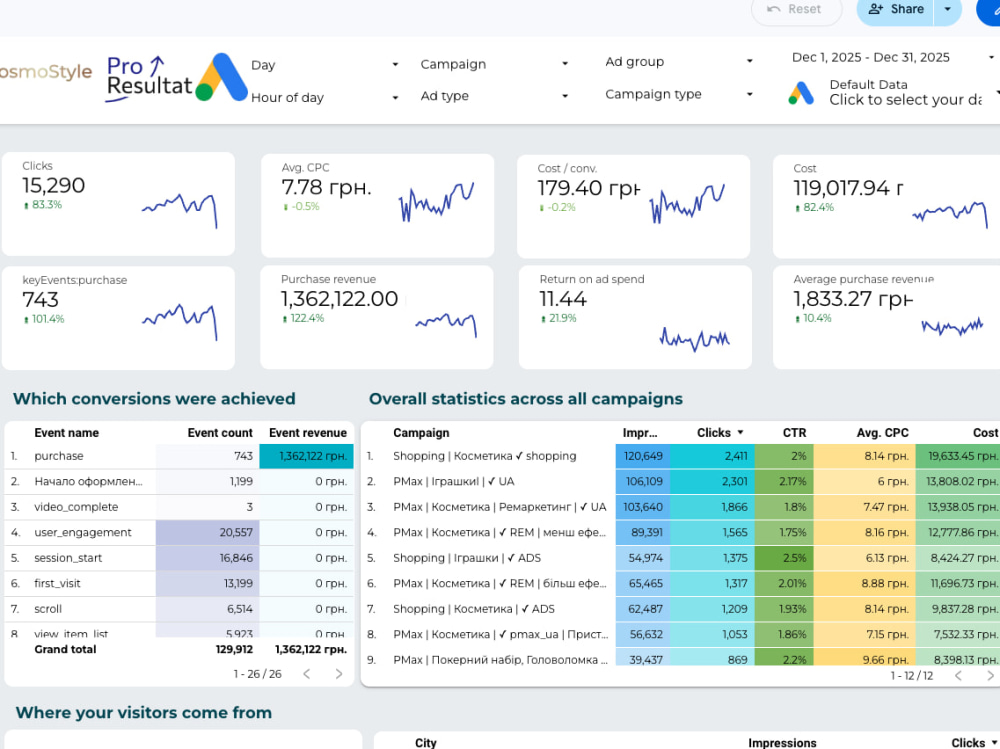Click the Google Ads logo in header
Screen dimensions: 1000x749
tap(221, 77)
